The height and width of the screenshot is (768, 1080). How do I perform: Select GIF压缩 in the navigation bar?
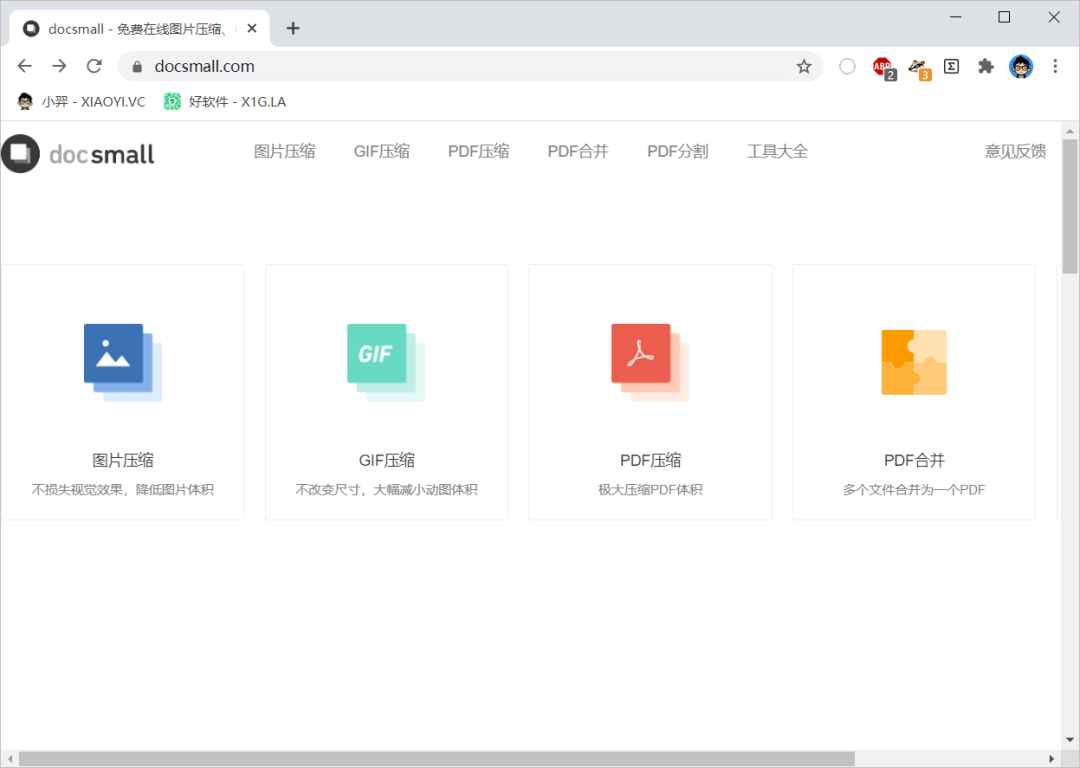point(381,151)
